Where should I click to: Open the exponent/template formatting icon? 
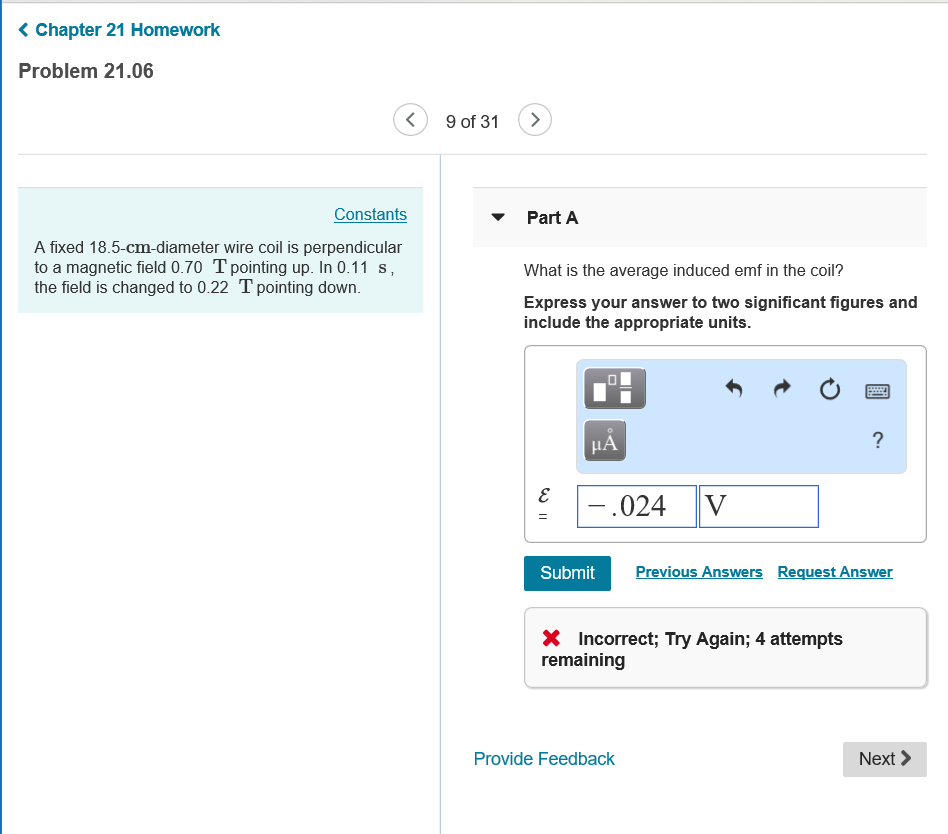tap(613, 388)
